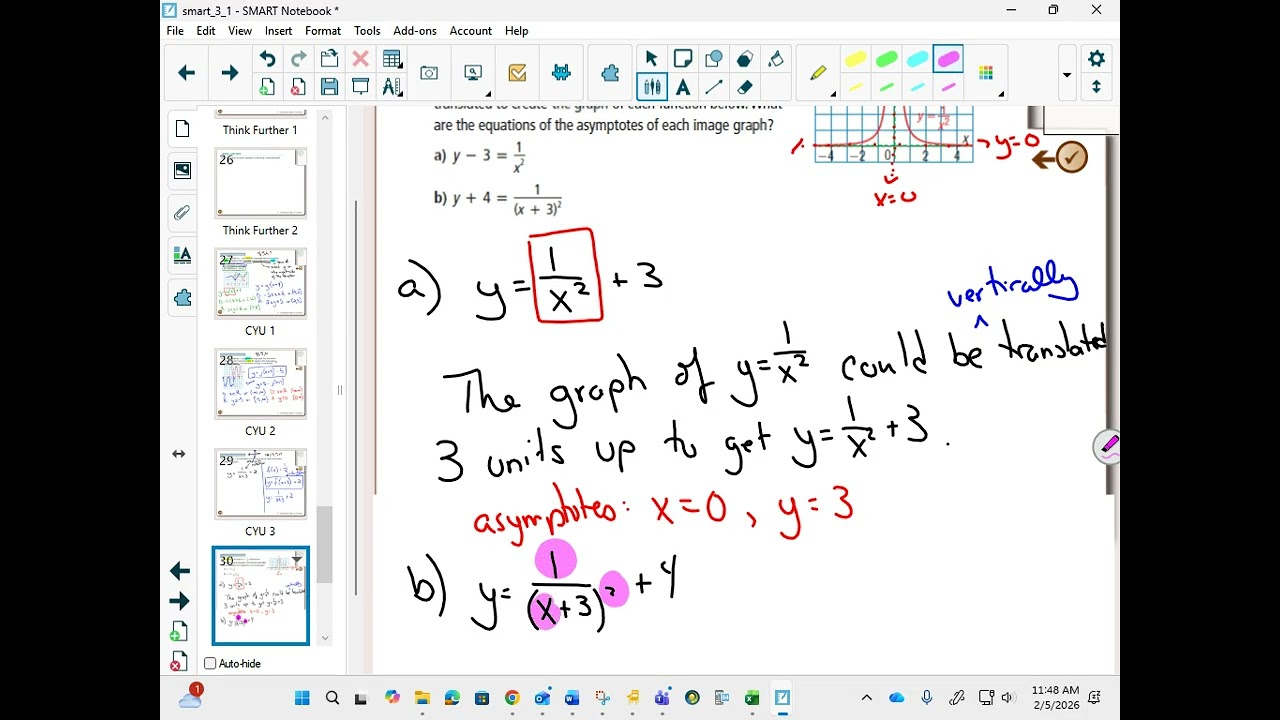
Task: Open the Insert menu
Action: click(279, 31)
